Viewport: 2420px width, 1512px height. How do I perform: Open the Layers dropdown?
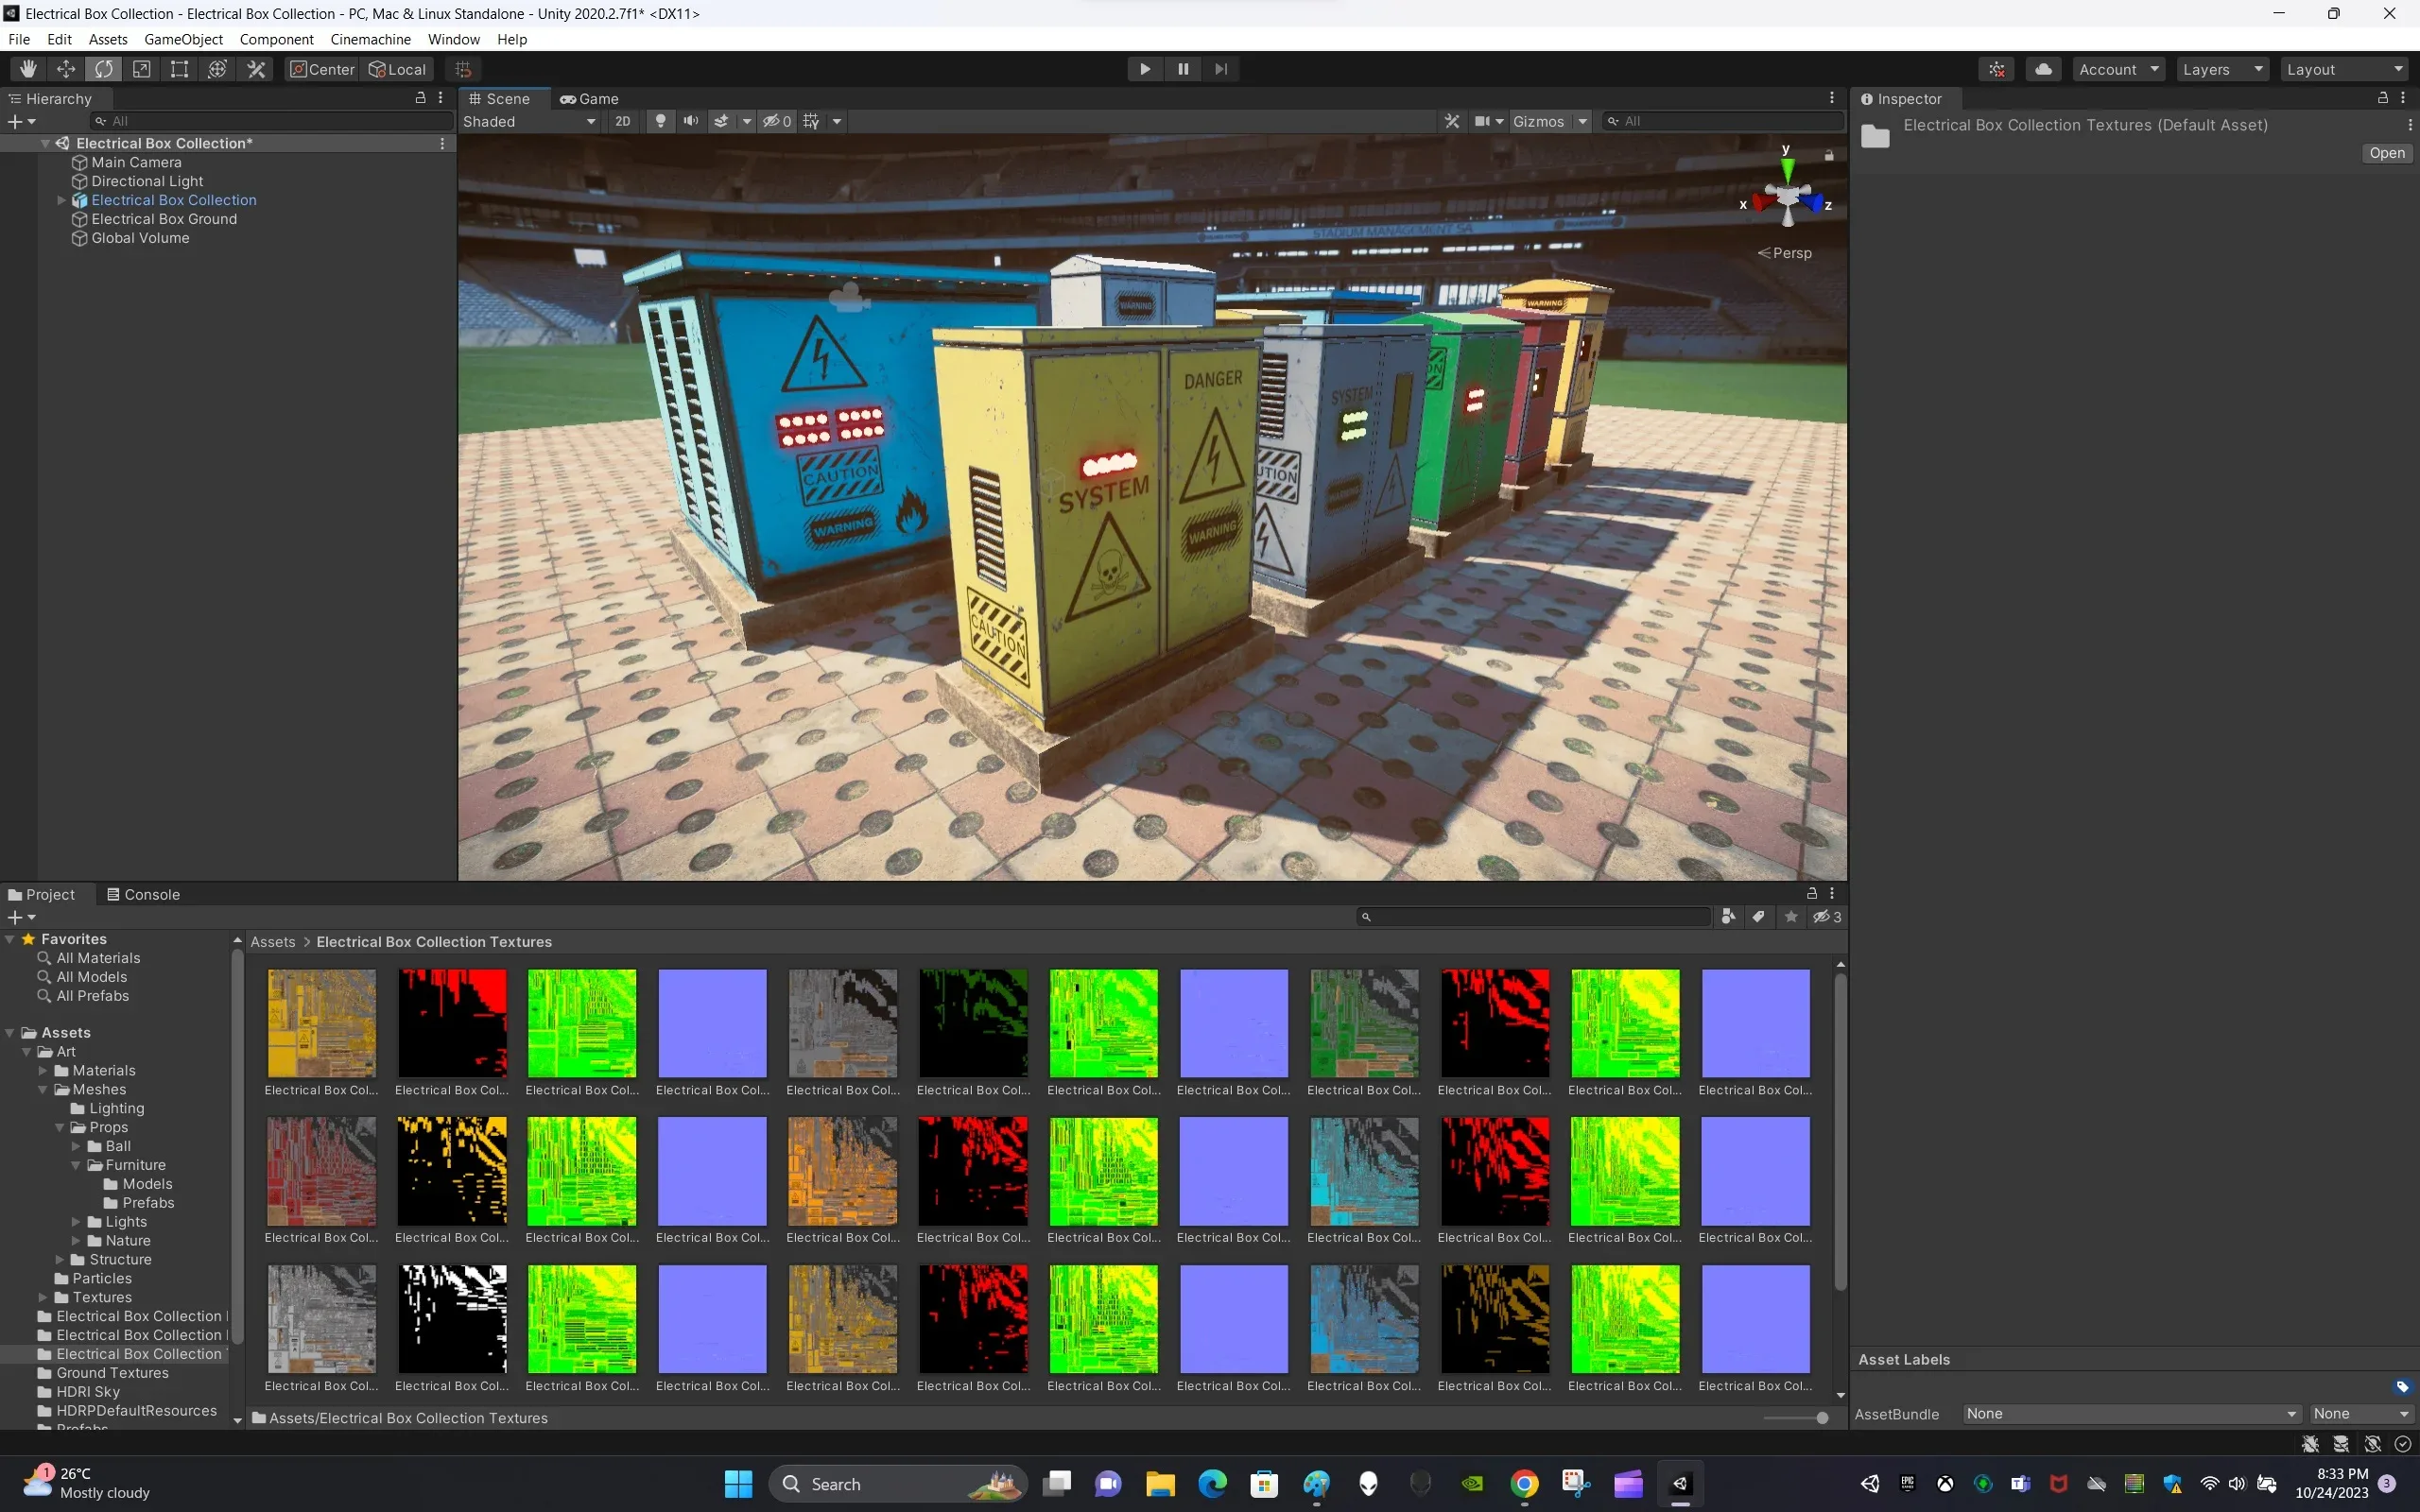[x=2222, y=69]
